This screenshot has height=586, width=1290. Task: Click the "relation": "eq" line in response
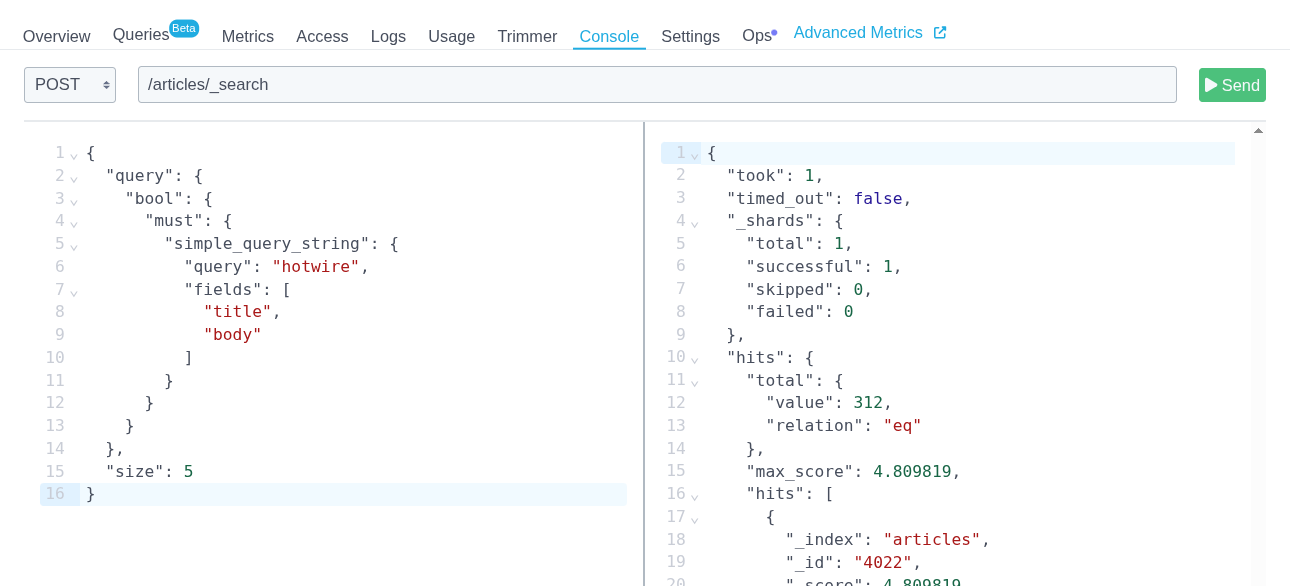click(843, 426)
